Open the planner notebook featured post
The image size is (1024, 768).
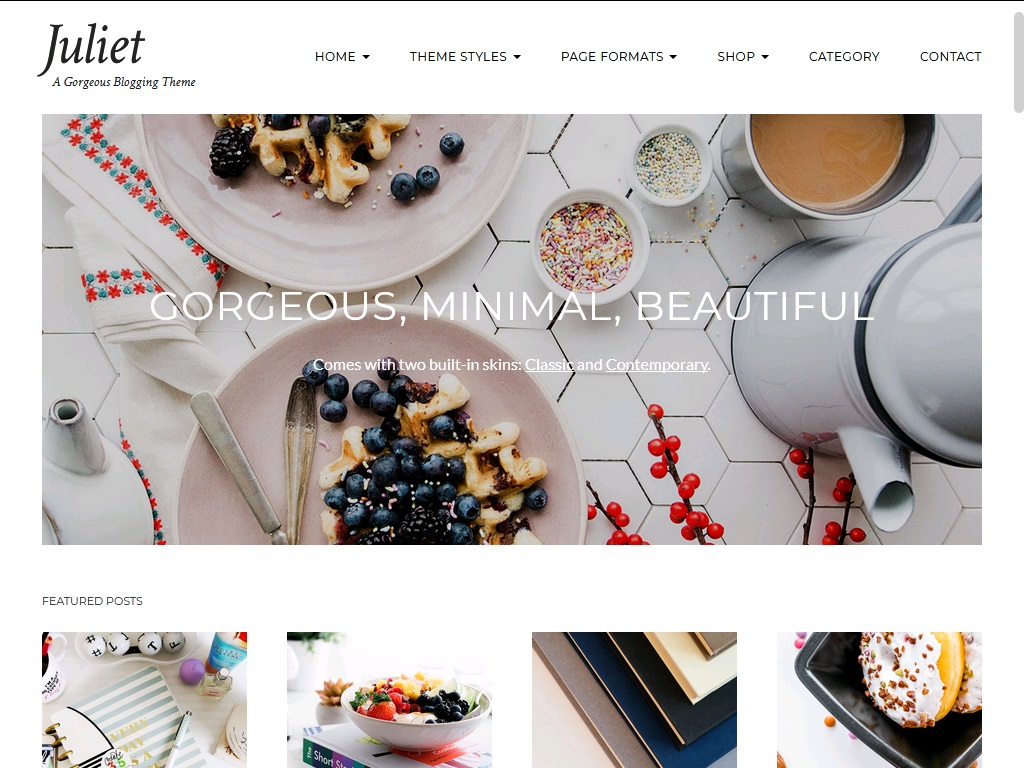pos(144,699)
